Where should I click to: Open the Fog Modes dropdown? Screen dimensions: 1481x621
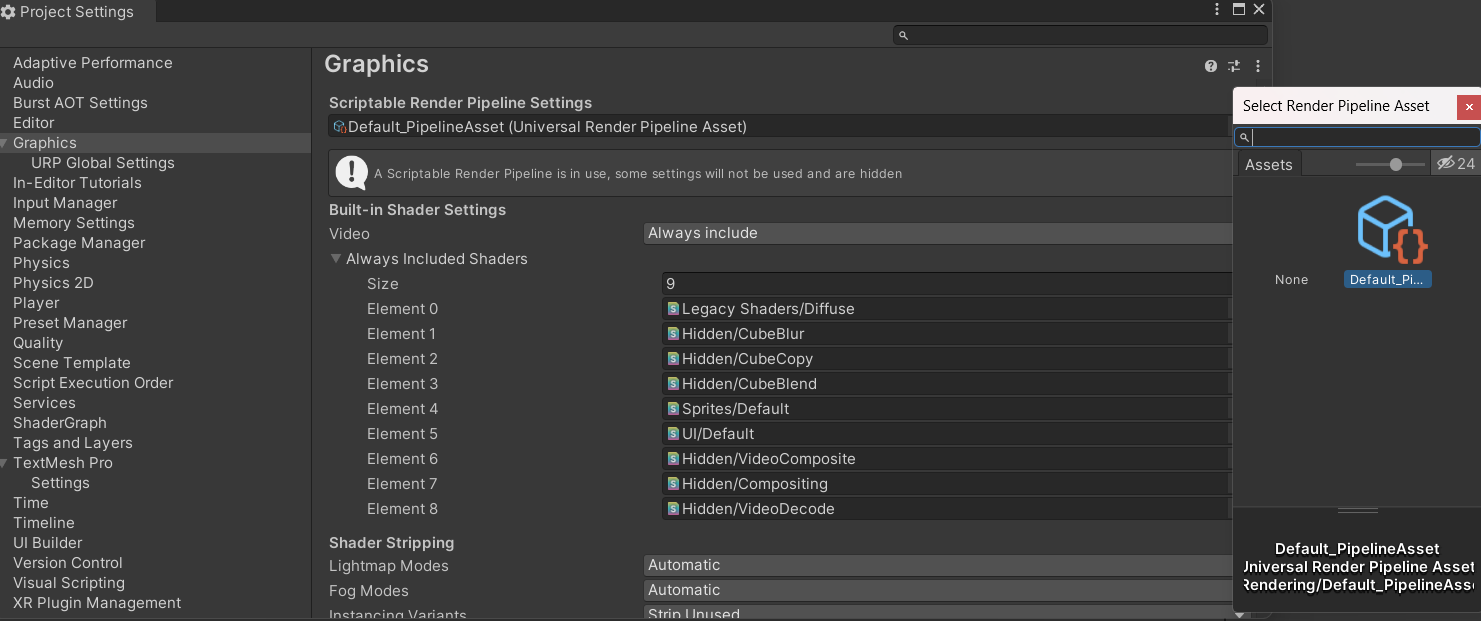pos(938,590)
